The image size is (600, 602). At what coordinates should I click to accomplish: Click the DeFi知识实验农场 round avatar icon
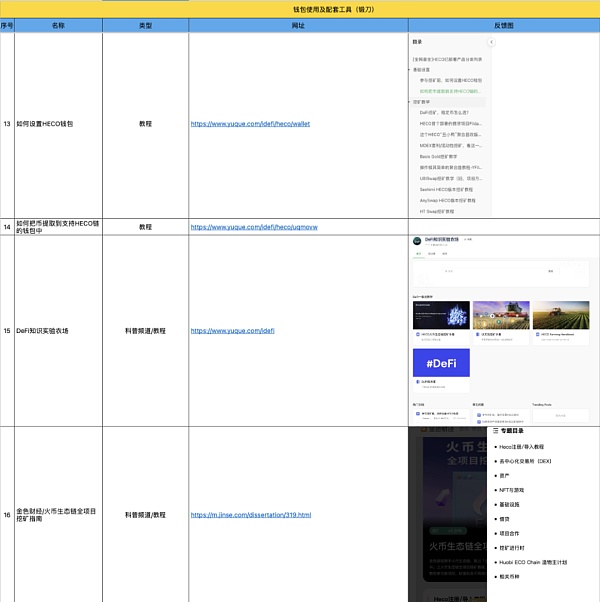click(x=417, y=241)
